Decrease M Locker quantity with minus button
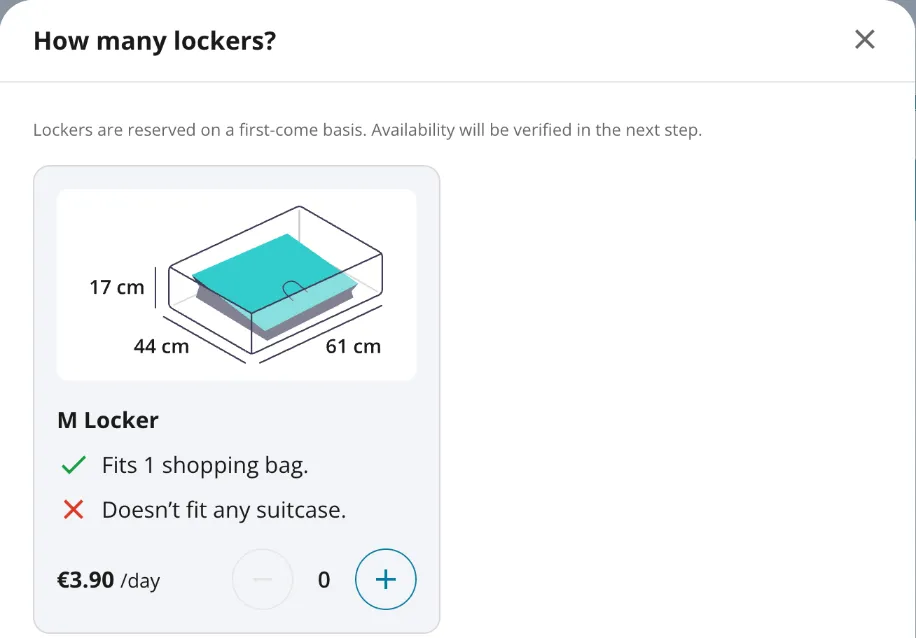This screenshot has height=638, width=916. pyautogui.click(x=263, y=579)
